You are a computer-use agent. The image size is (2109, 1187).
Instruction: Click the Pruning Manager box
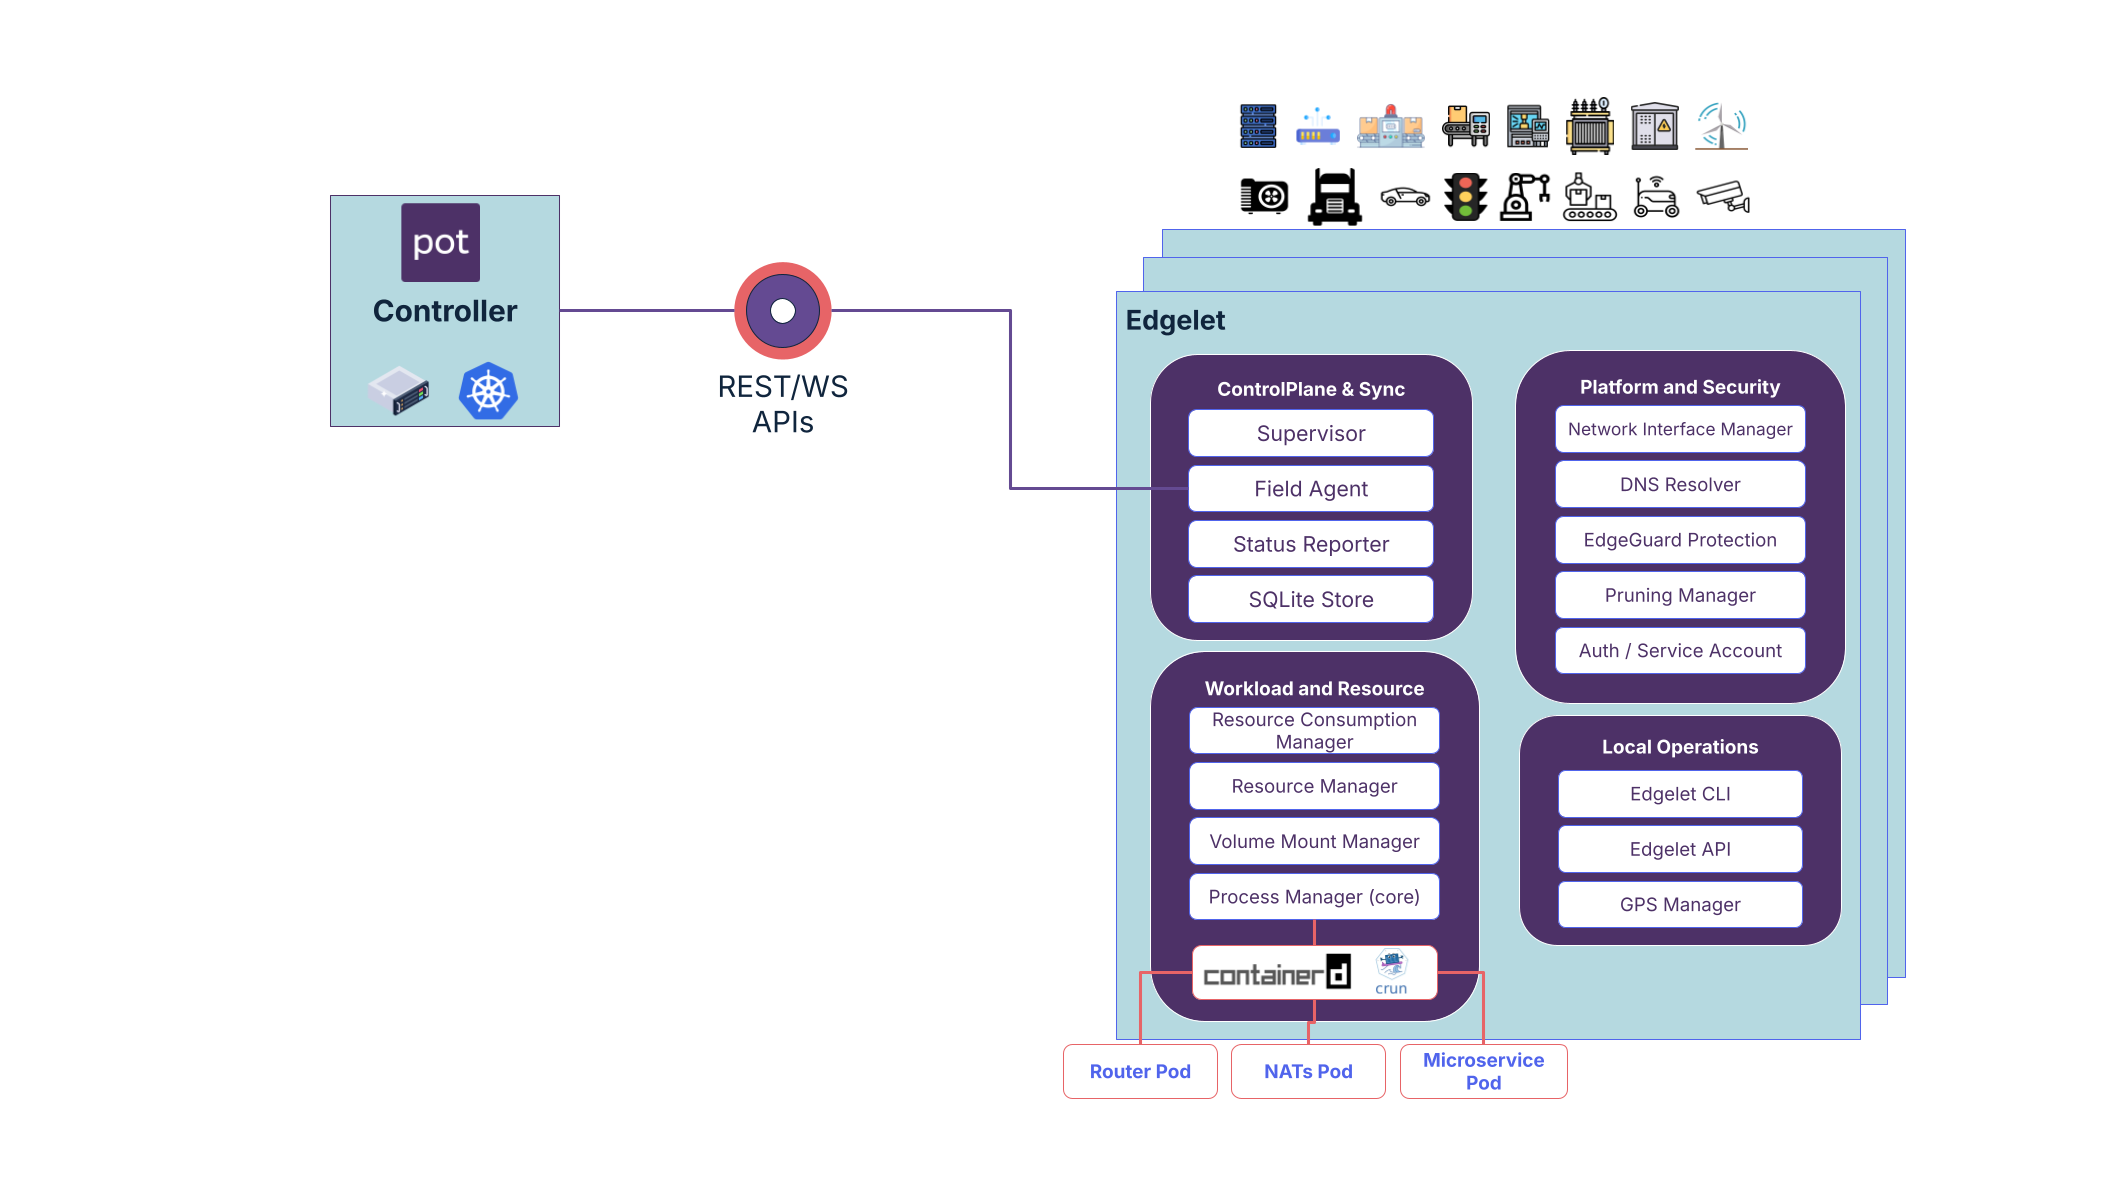click(1680, 595)
